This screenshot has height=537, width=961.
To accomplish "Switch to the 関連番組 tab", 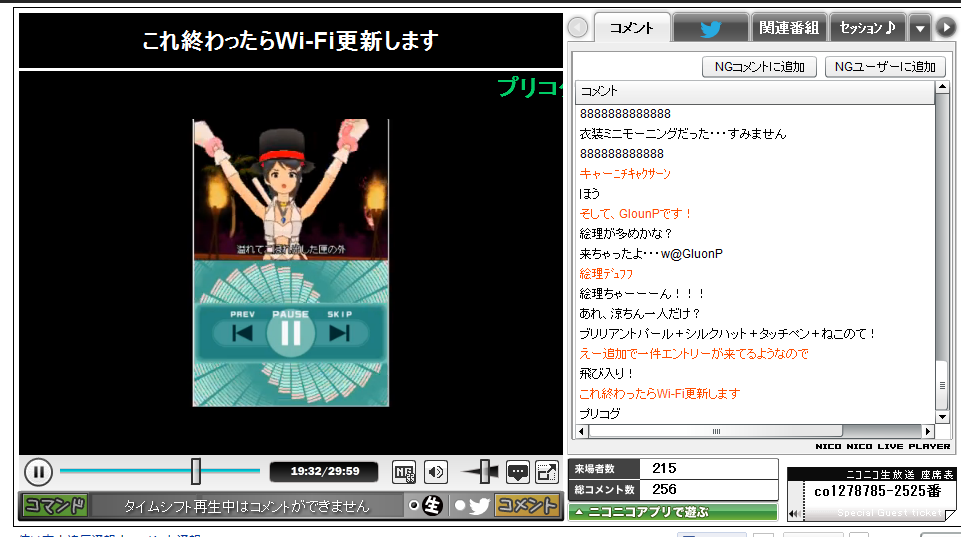I will (789, 28).
